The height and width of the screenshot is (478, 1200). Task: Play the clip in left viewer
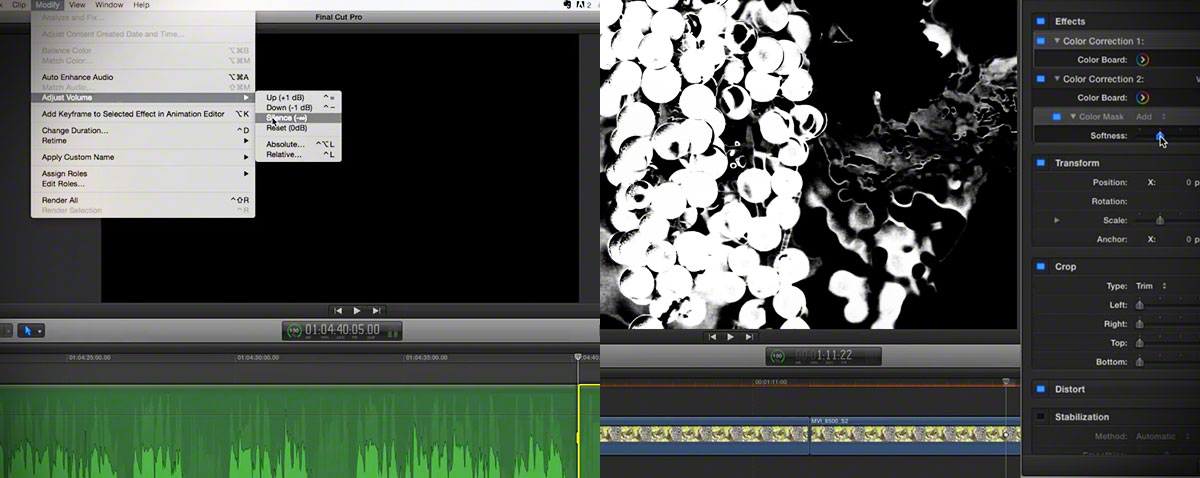coord(357,311)
